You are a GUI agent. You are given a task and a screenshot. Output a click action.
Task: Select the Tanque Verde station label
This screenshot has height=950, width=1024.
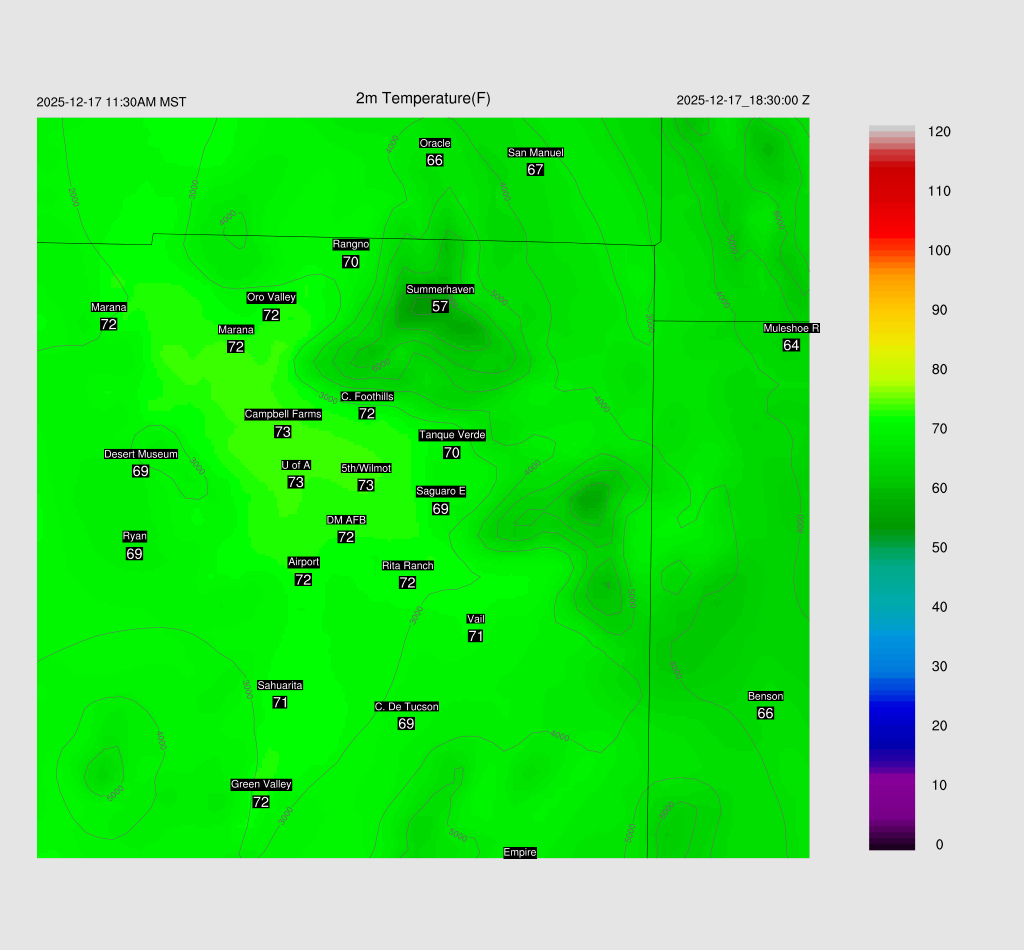click(x=452, y=435)
